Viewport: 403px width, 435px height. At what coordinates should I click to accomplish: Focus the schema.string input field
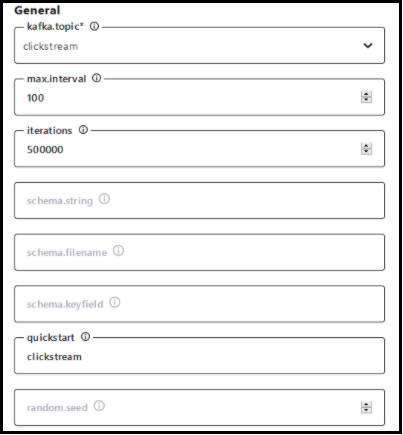[x=199, y=201]
